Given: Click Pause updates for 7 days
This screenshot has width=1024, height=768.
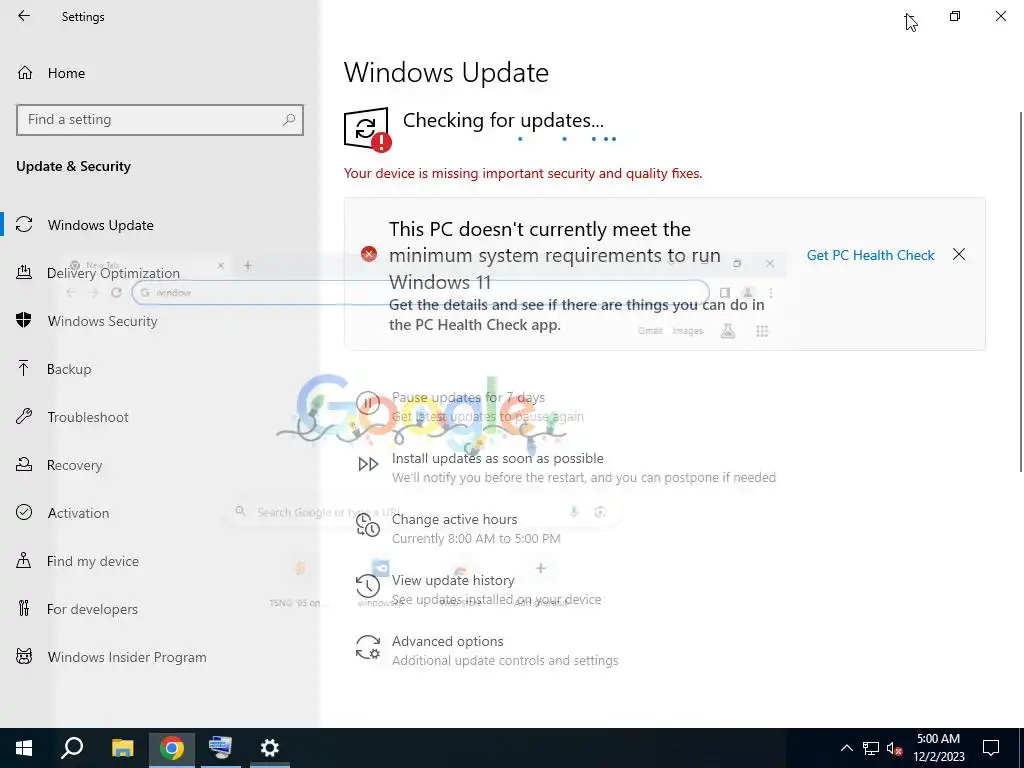Looking at the screenshot, I should [x=468, y=397].
